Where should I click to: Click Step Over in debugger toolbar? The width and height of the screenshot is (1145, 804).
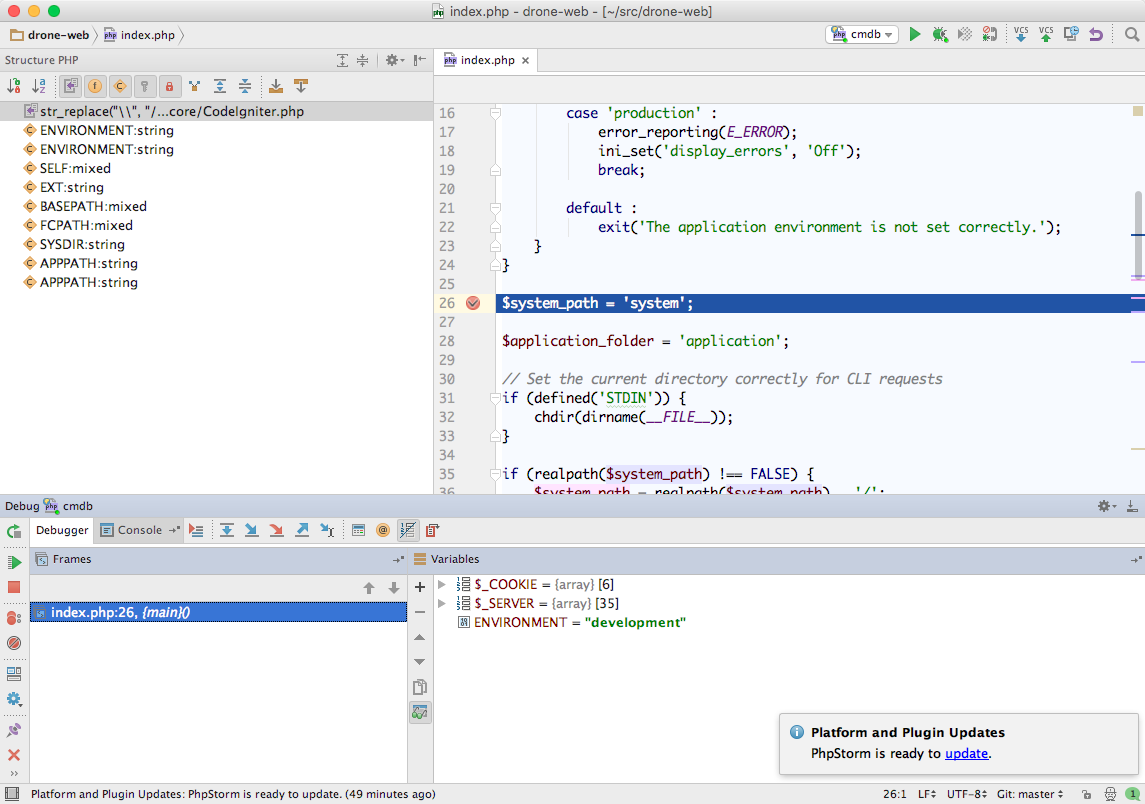[x=227, y=530]
